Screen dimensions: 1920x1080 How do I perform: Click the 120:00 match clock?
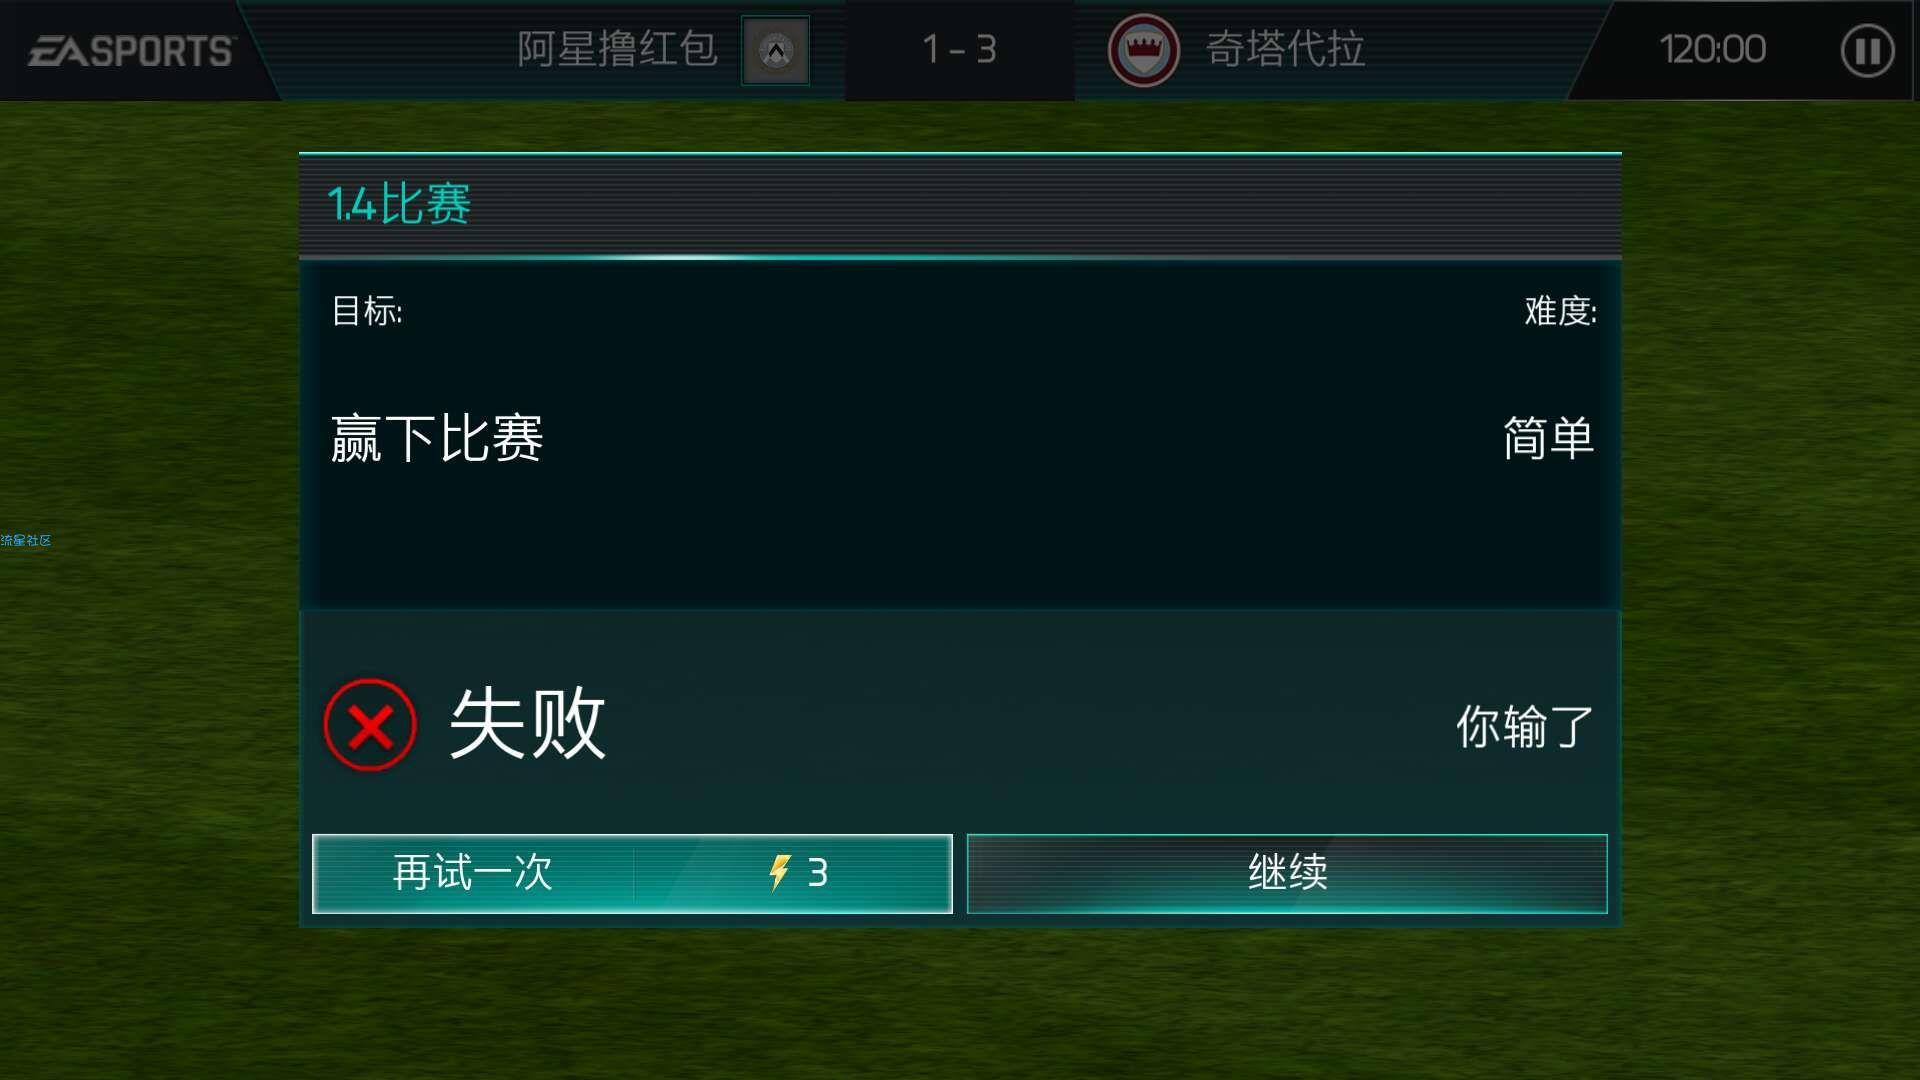click(1712, 49)
